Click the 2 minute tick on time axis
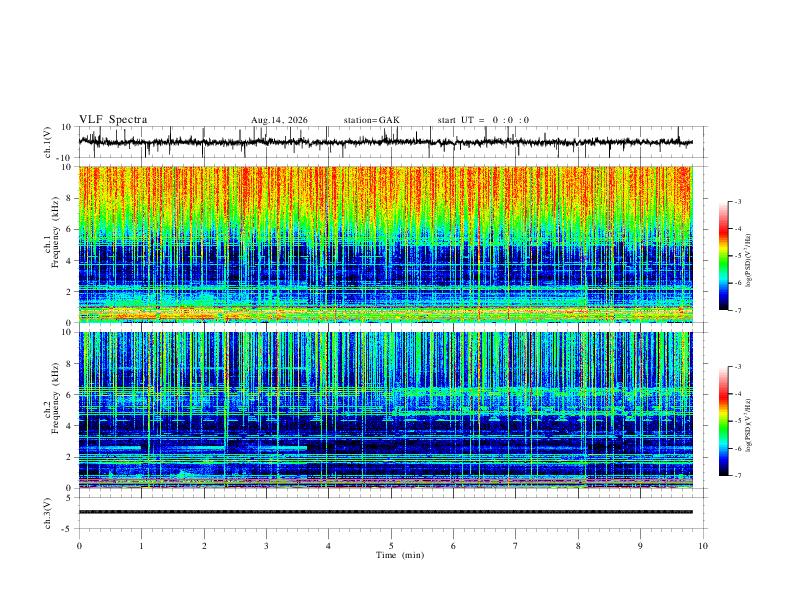Image resolution: width=792 pixels, height=612 pixels. [x=204, y=546]
